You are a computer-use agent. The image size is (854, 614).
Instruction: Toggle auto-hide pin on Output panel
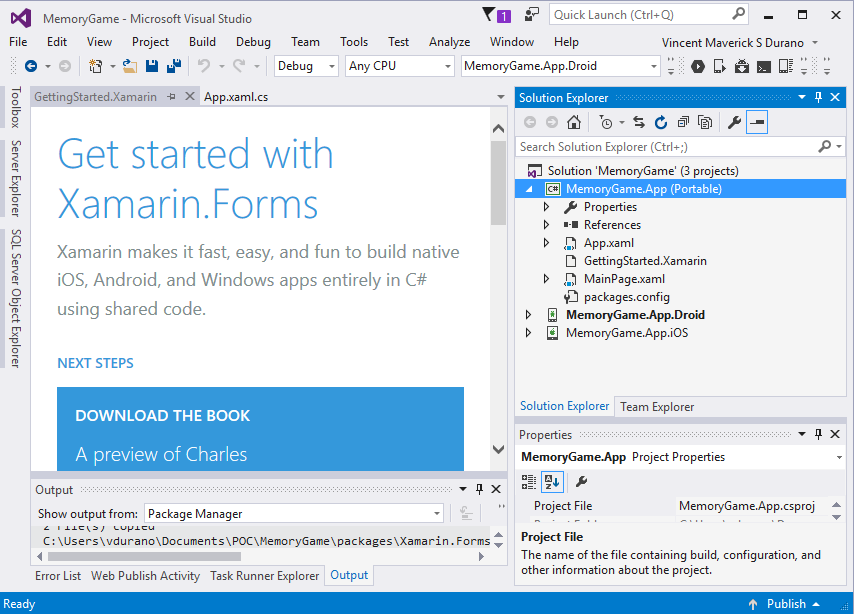click(479, 489)
